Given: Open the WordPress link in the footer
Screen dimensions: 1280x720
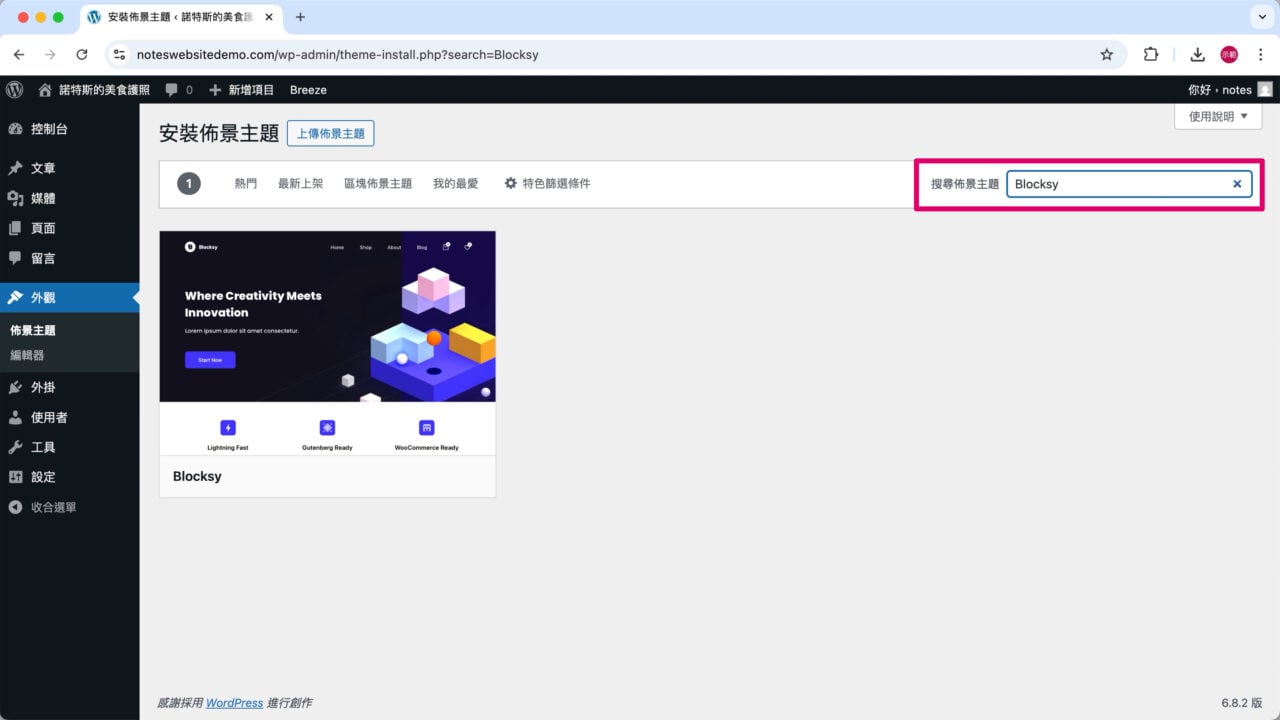Looking at the screenshot, I should 233,703.
